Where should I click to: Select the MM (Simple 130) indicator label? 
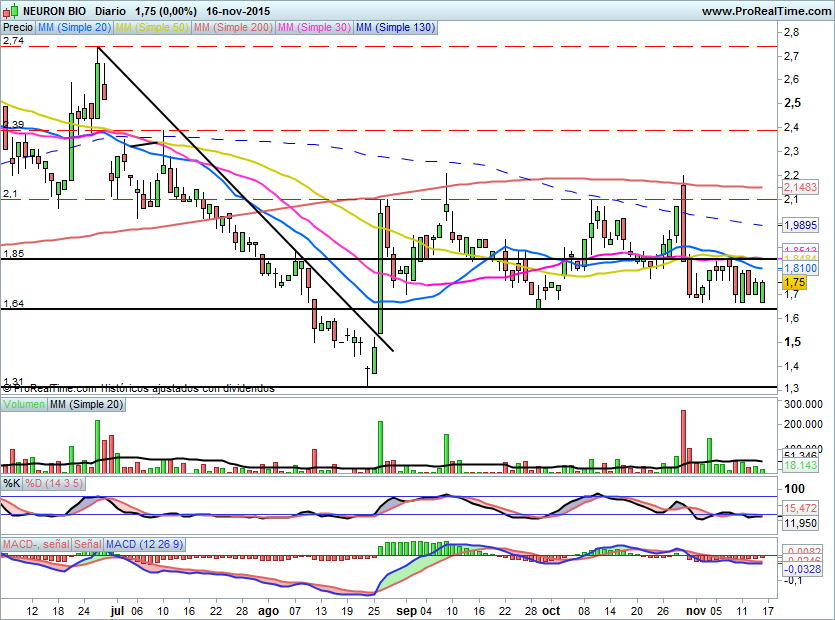[395, 28]
